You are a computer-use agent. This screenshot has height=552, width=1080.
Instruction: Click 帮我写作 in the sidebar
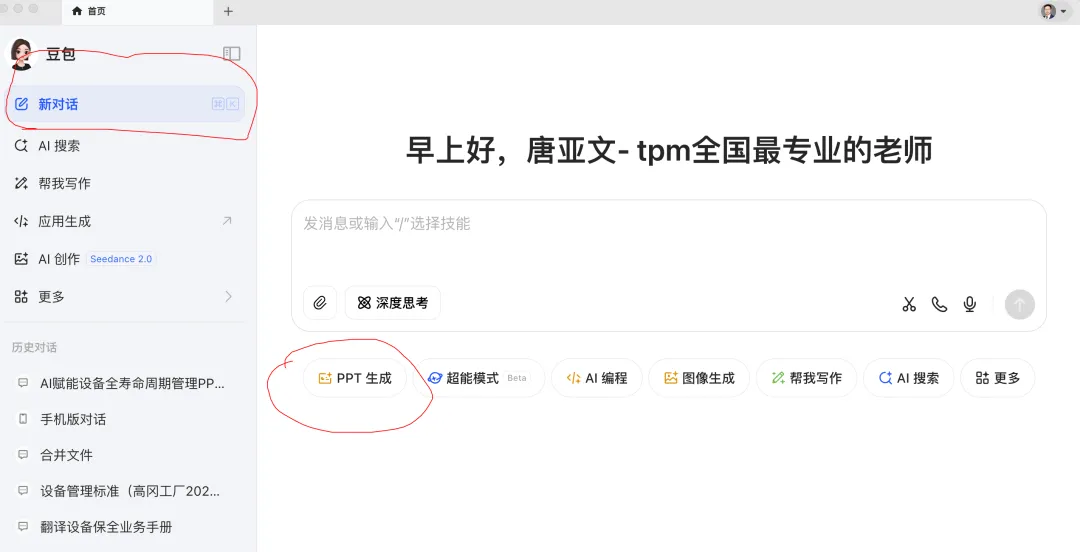[x=64, y=184]
